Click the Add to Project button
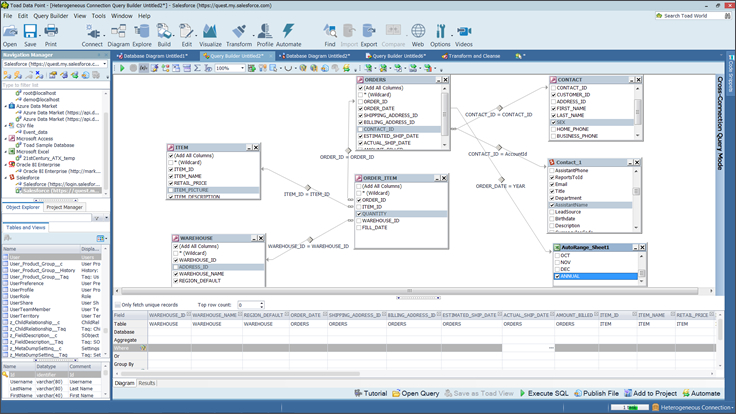Screen dimensions: 736x414 (x=650, y=394)
